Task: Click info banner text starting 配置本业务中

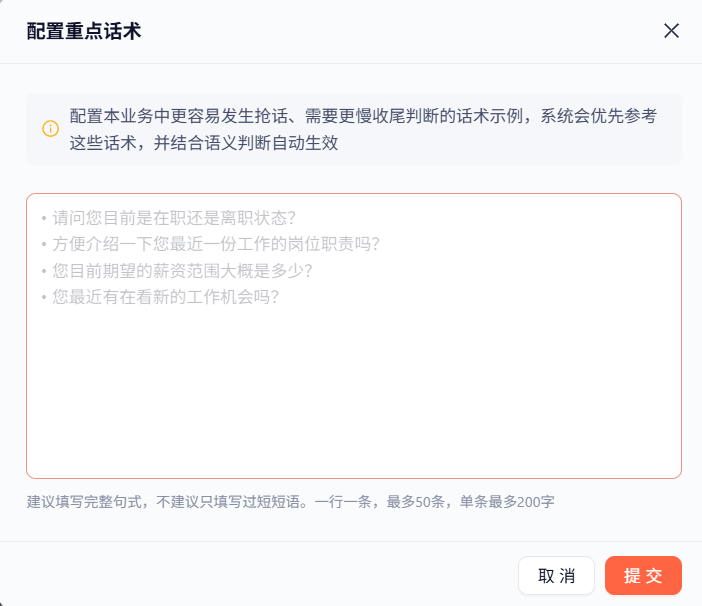Action: (x=363, y=116)
